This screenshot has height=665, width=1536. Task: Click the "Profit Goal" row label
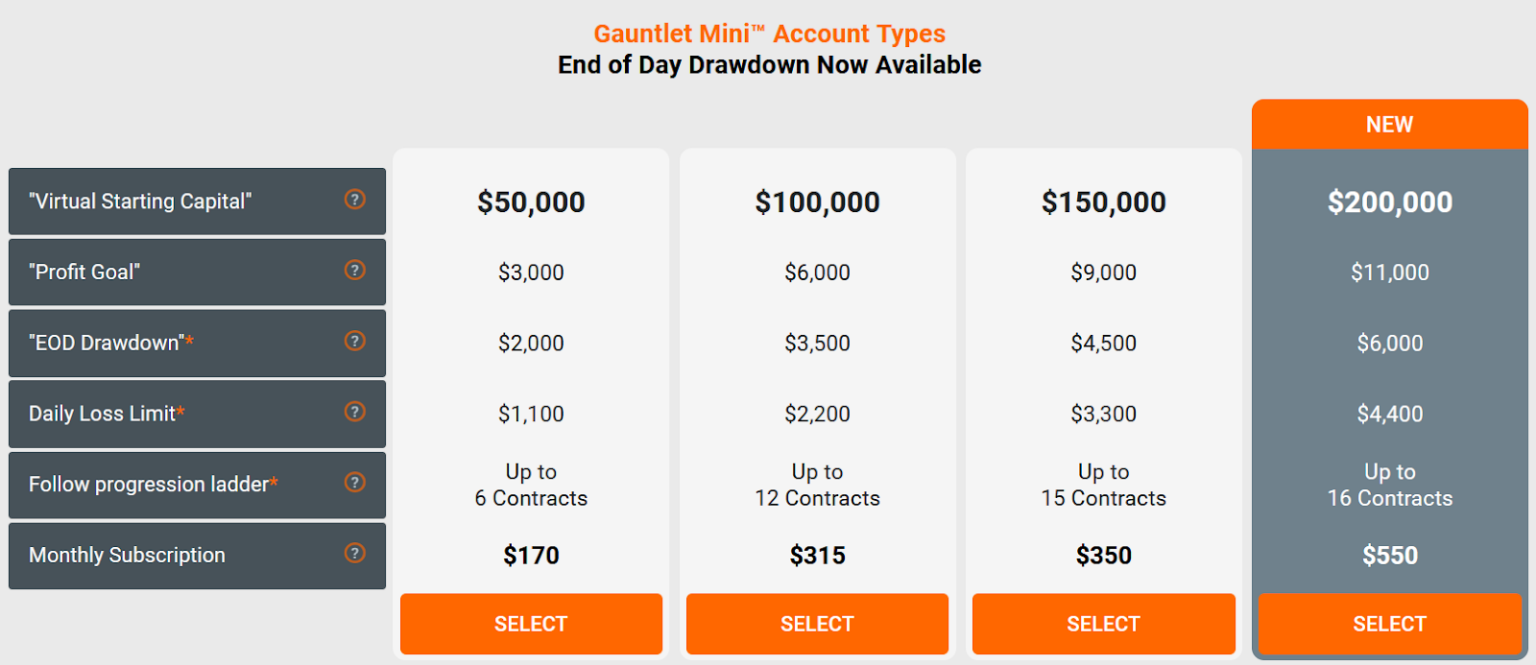point(84,272)
